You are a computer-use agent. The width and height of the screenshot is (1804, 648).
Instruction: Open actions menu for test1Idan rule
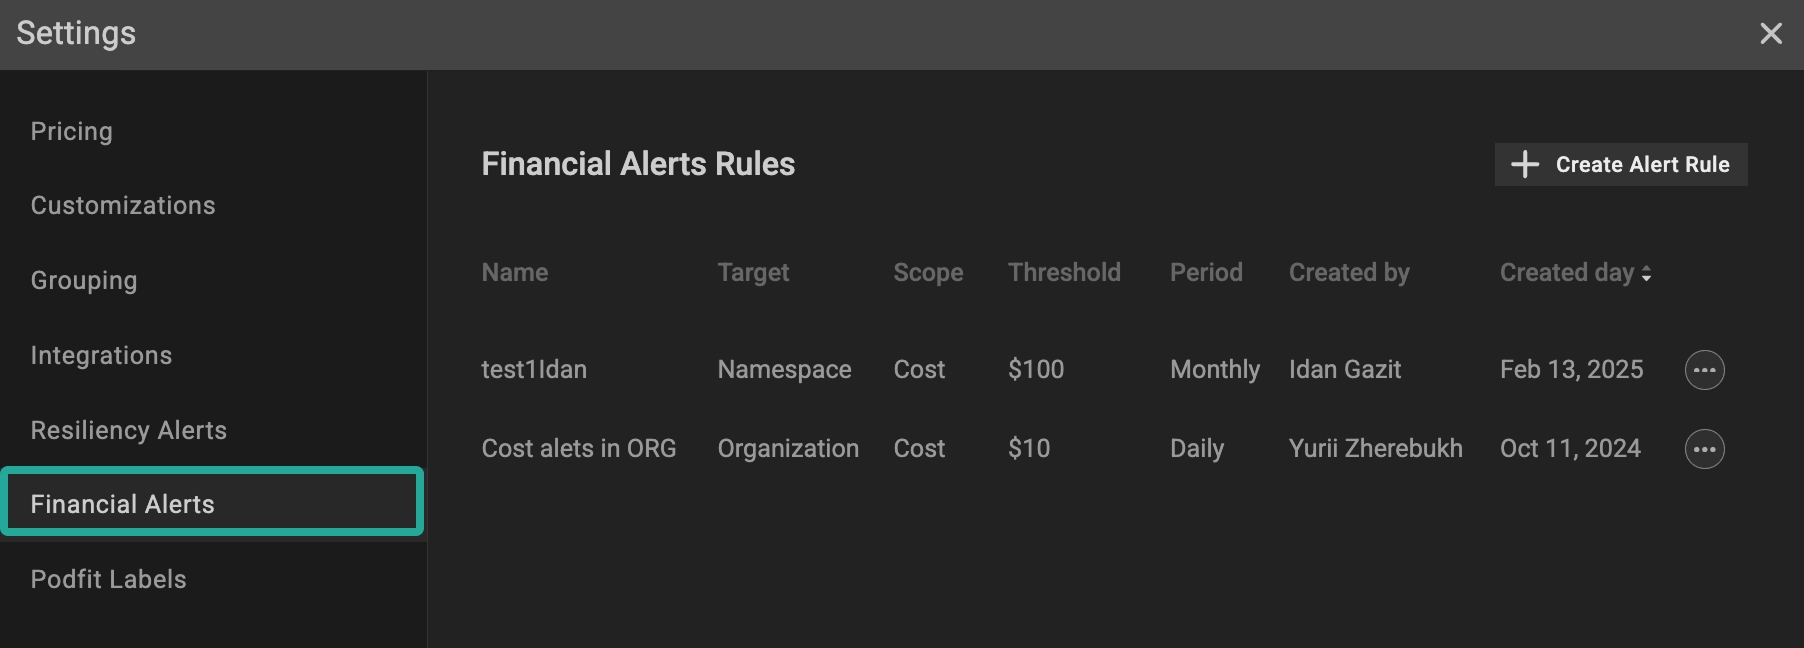pos(1704,370)
